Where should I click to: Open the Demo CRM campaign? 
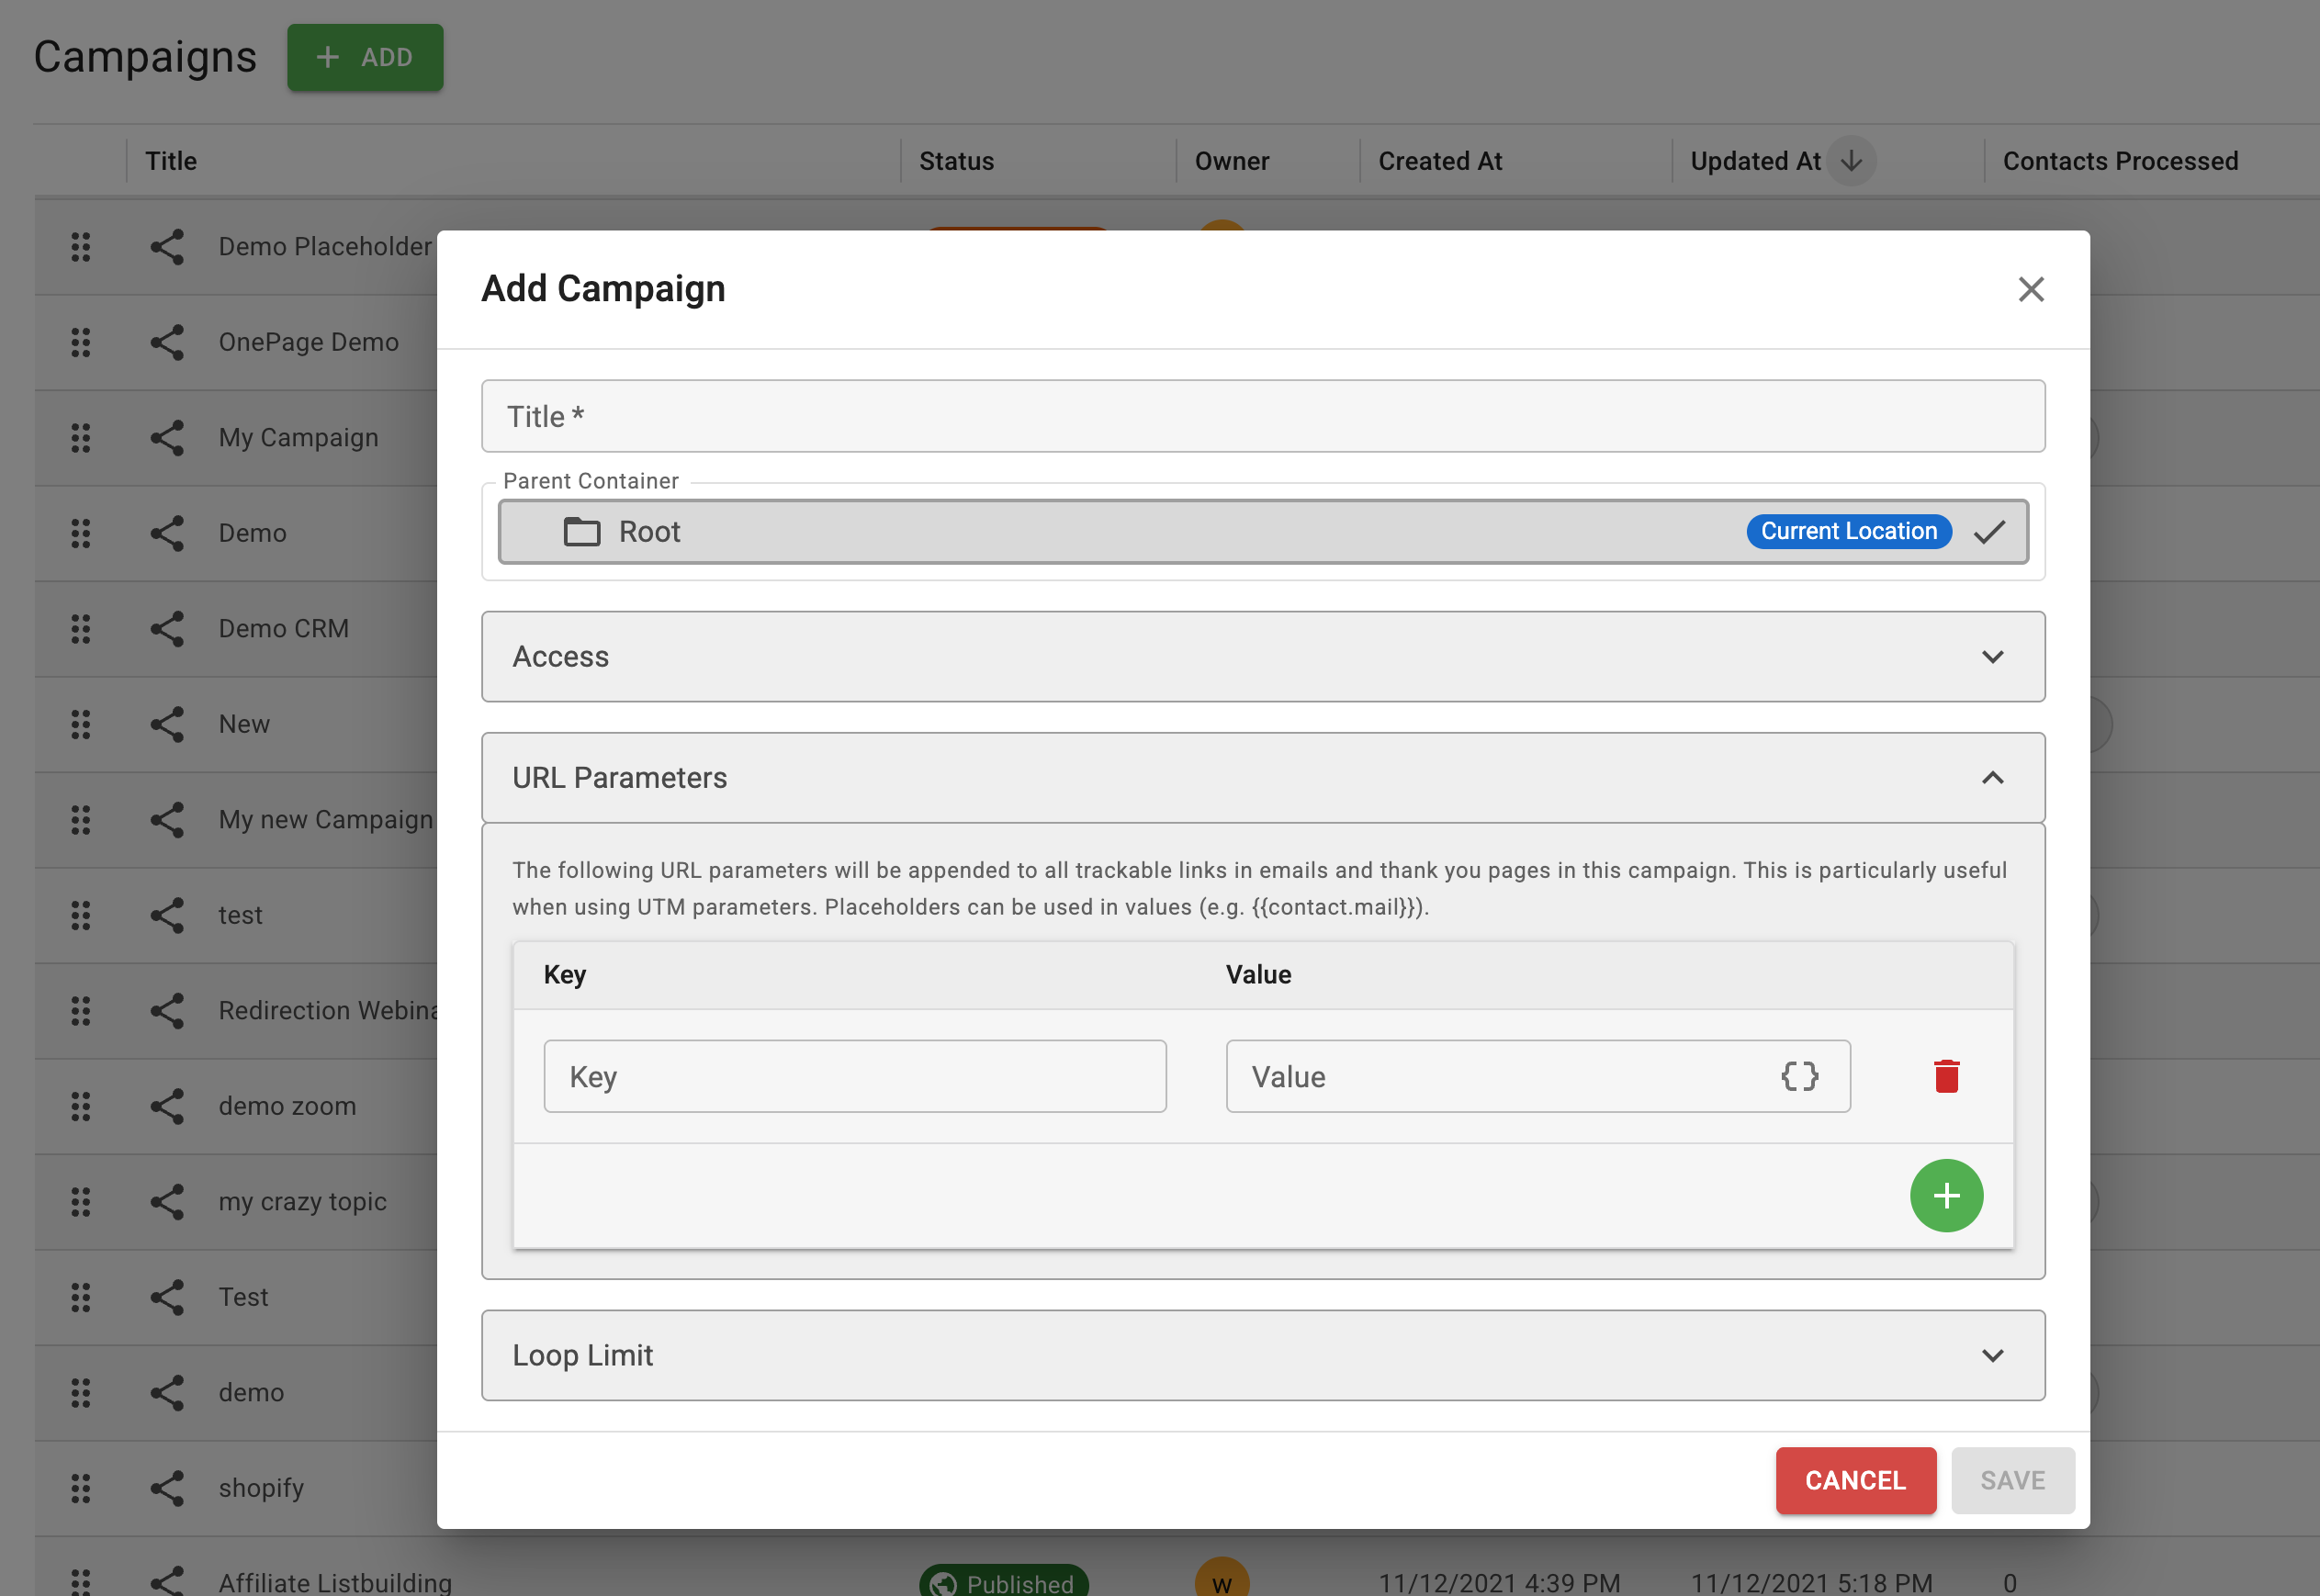click(x=283, y=628)
